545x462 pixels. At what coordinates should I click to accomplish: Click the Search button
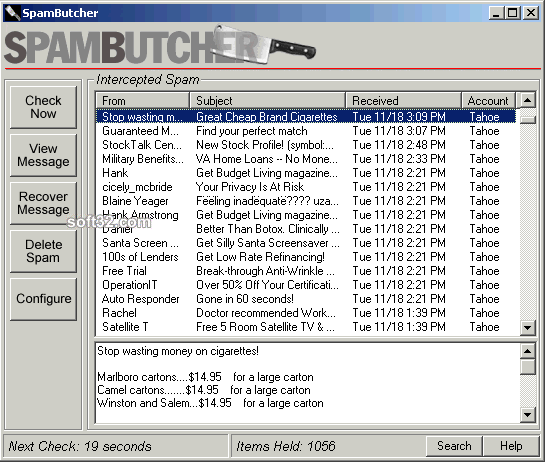point(454,446)
